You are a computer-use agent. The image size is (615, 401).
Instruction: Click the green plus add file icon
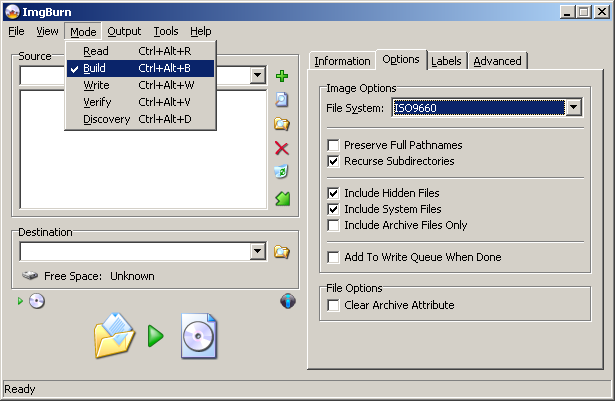click(282, 76)
